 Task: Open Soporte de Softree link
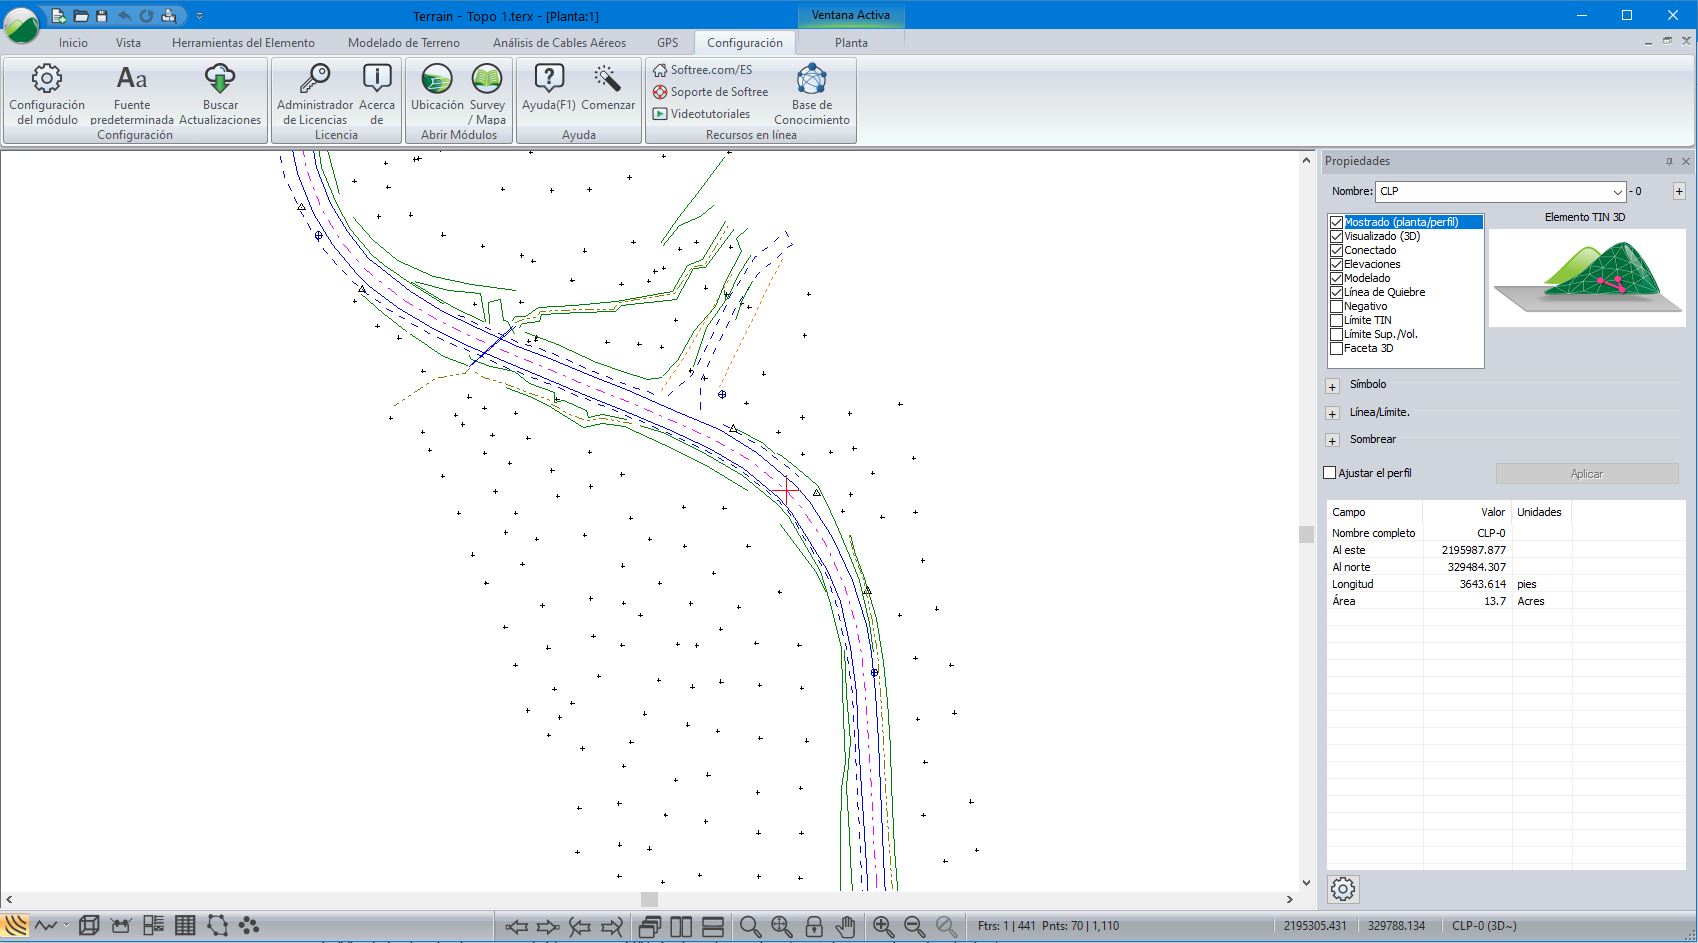tap(718, 92)
